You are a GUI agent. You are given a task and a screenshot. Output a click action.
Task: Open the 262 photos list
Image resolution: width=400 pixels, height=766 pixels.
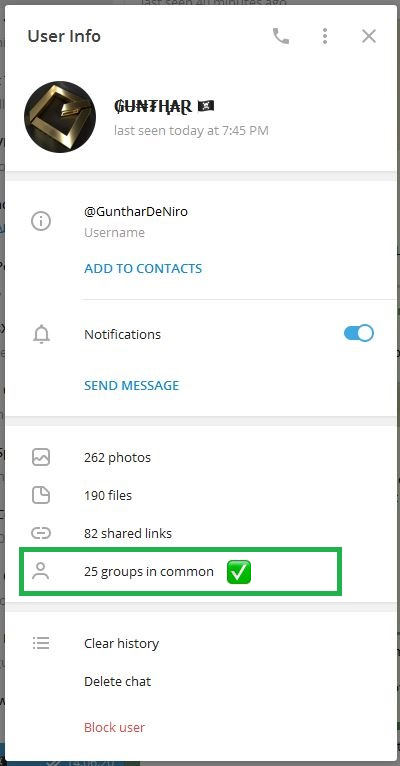117,458
